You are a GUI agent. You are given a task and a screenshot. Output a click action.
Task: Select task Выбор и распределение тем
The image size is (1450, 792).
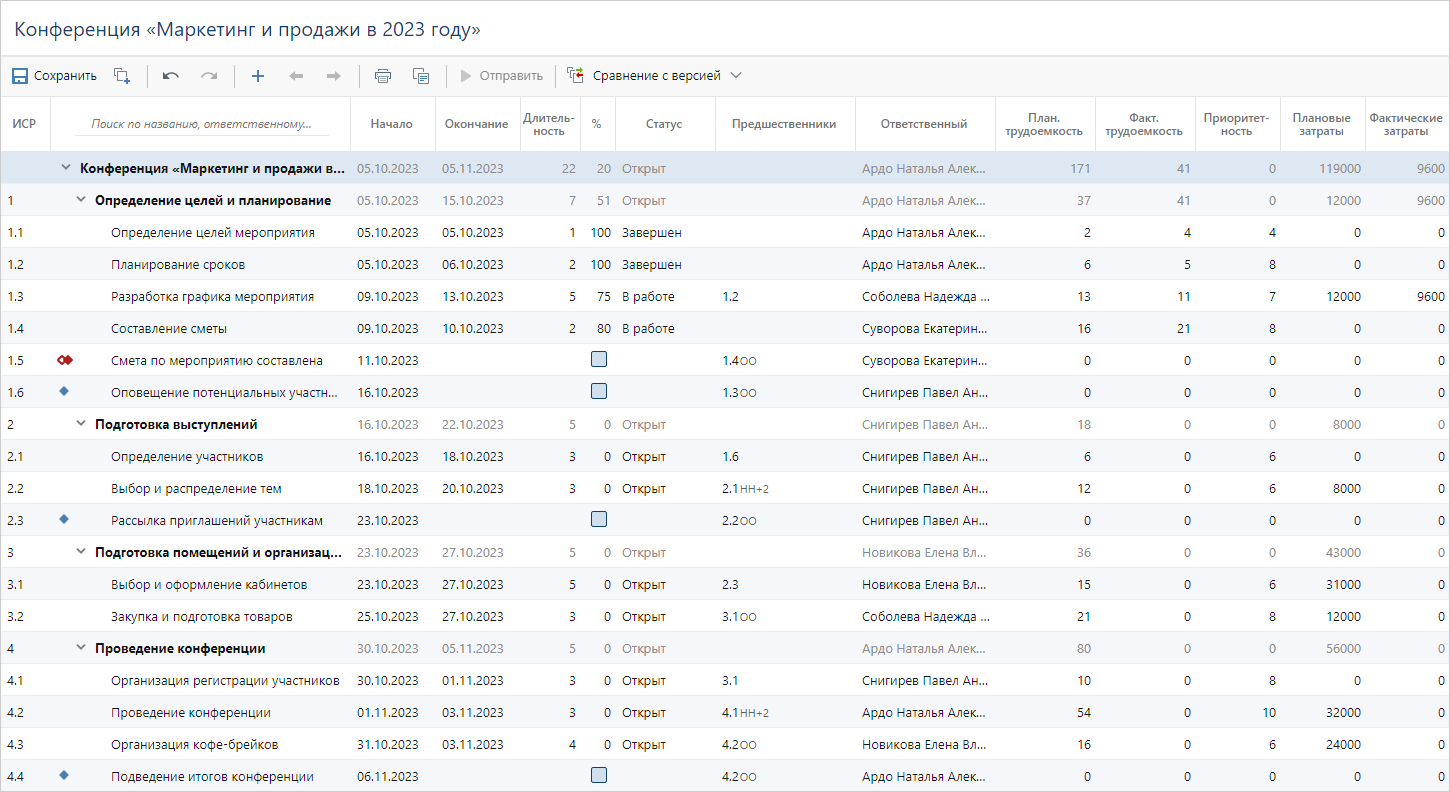click(x=196, y=488)
